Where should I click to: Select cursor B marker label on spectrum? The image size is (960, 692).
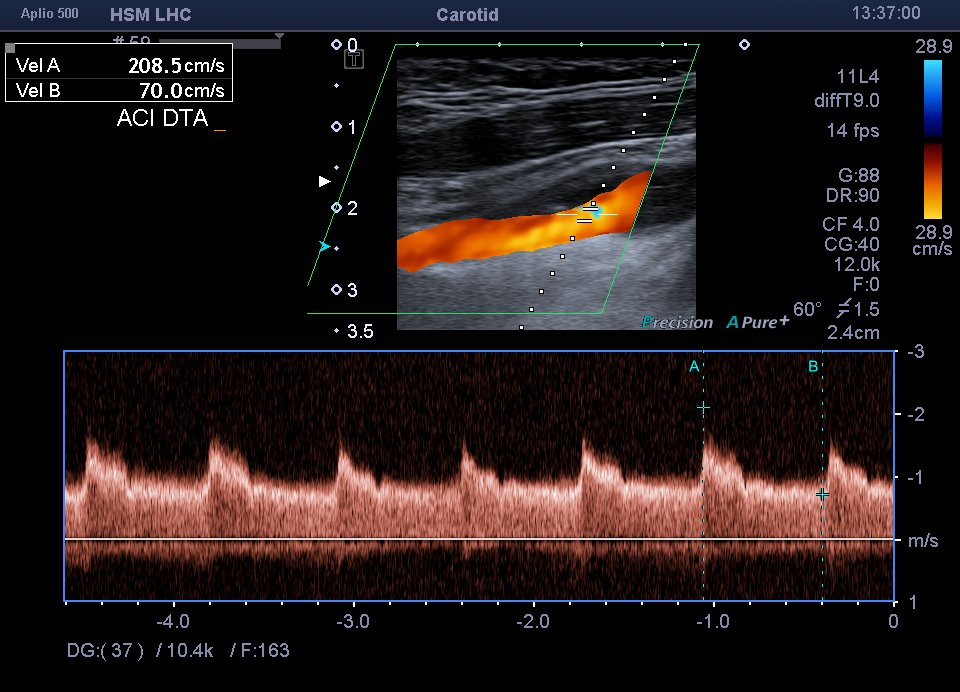[813, 367]
